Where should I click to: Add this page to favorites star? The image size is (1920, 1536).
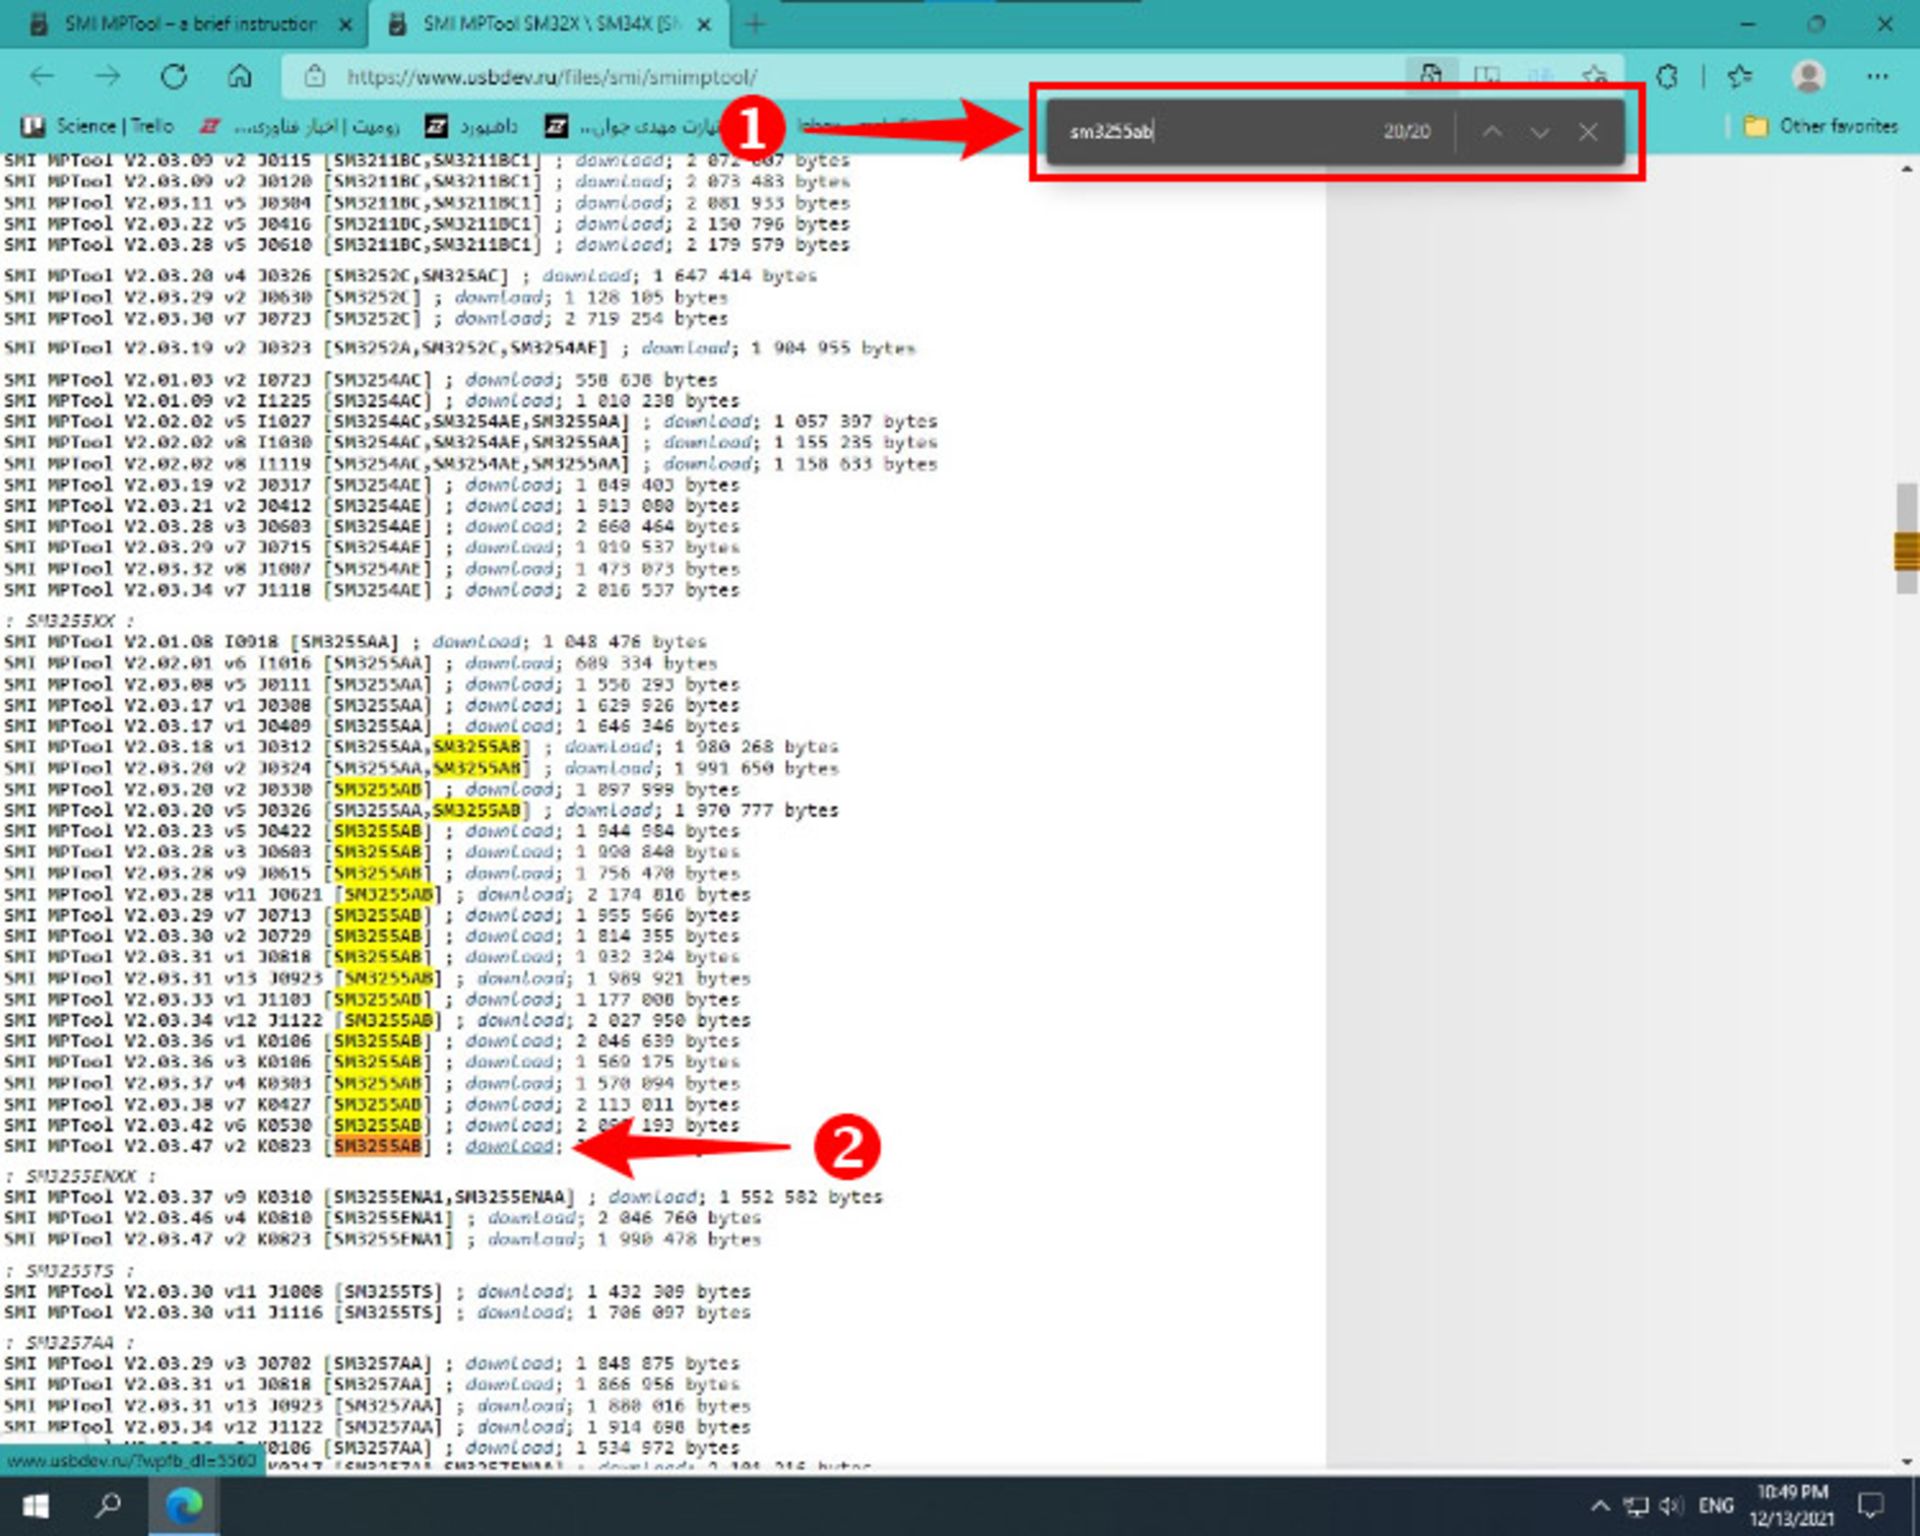[x=1594, y=76]
